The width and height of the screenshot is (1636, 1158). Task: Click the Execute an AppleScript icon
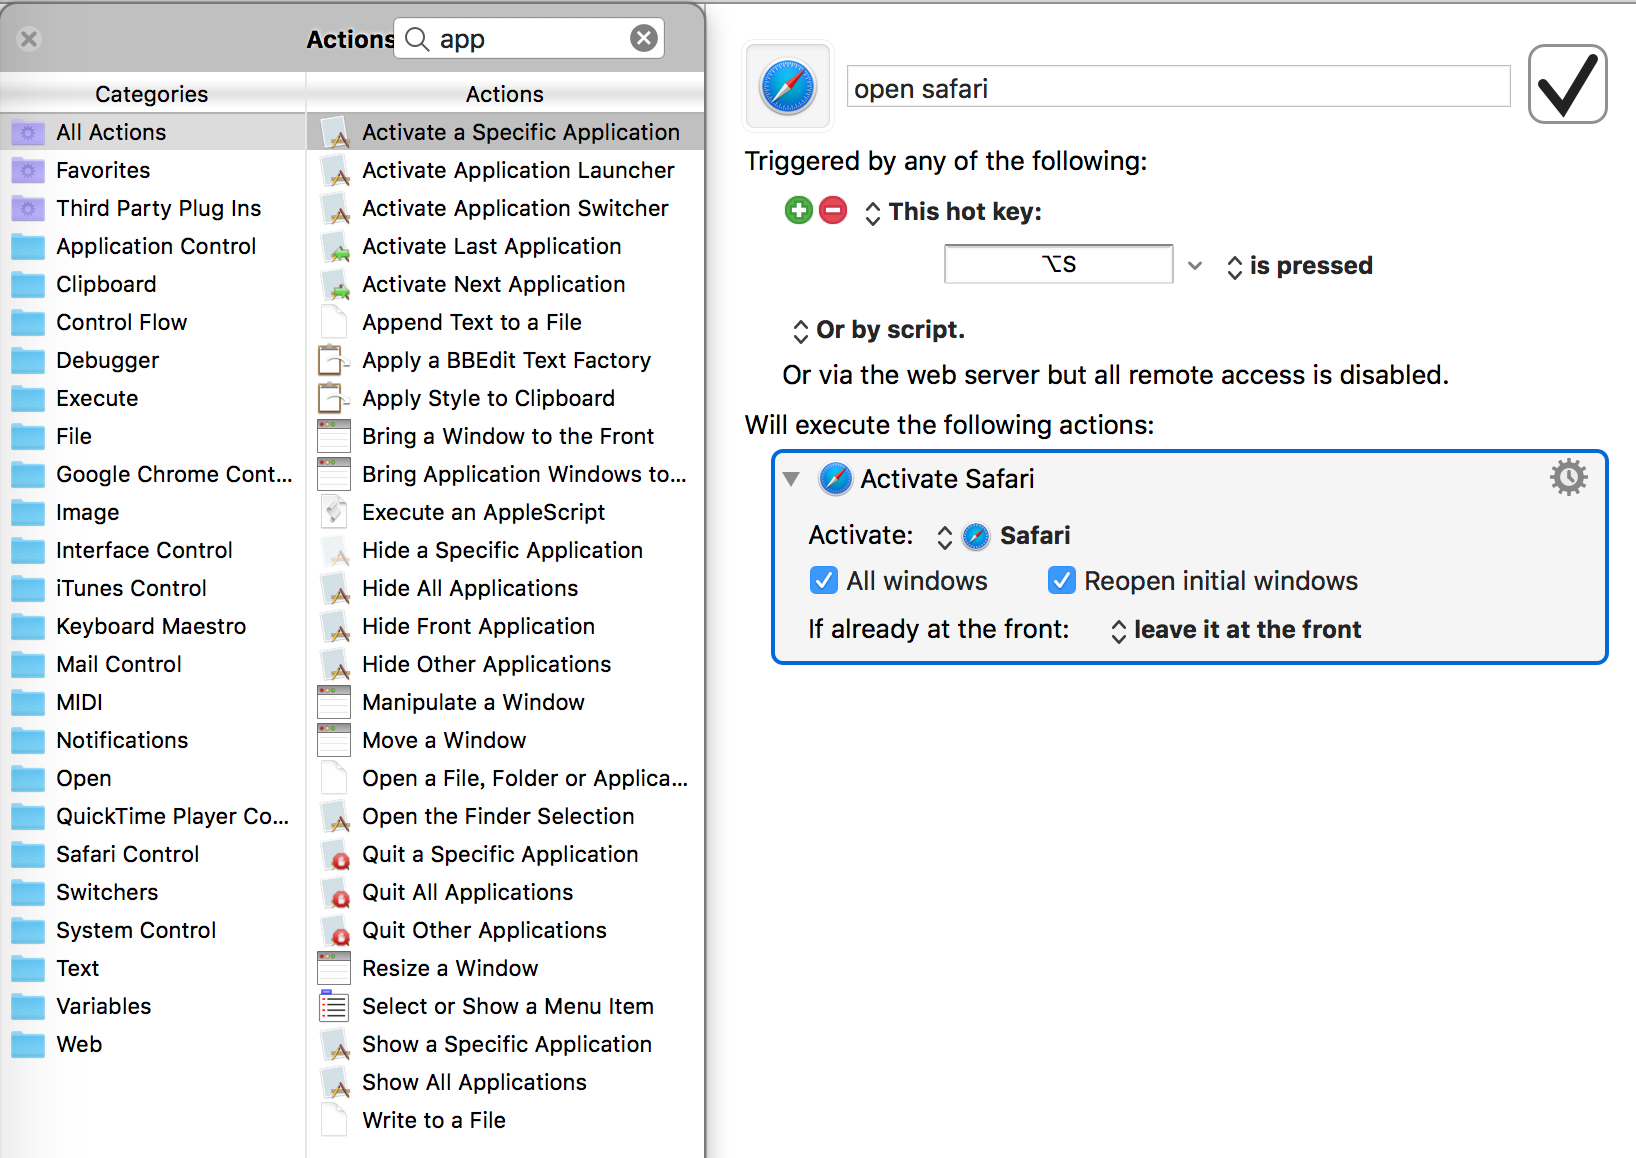coord(334,512)
